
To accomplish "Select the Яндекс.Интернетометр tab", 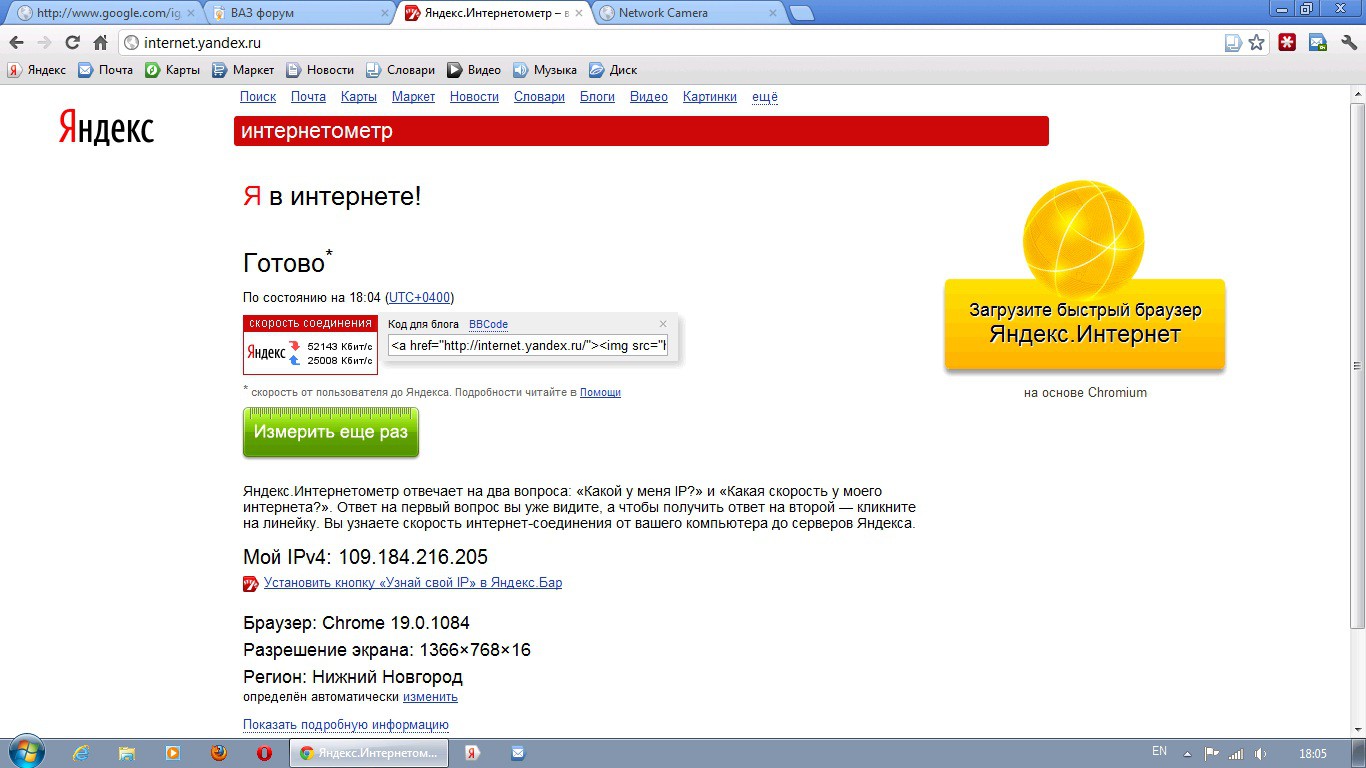I will [494, 13].
